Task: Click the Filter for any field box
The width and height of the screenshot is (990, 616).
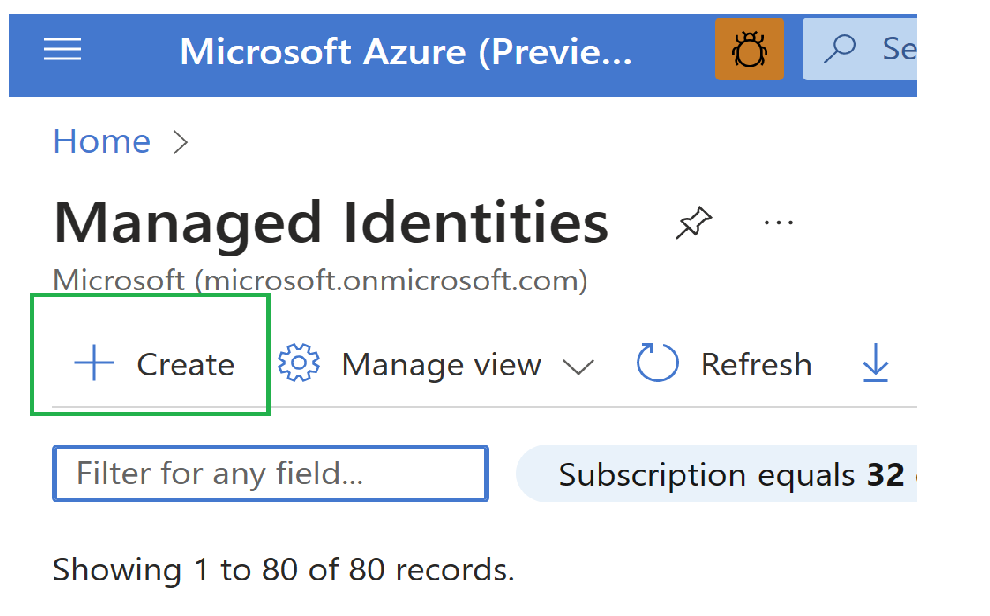Action: tap(270, 473)
